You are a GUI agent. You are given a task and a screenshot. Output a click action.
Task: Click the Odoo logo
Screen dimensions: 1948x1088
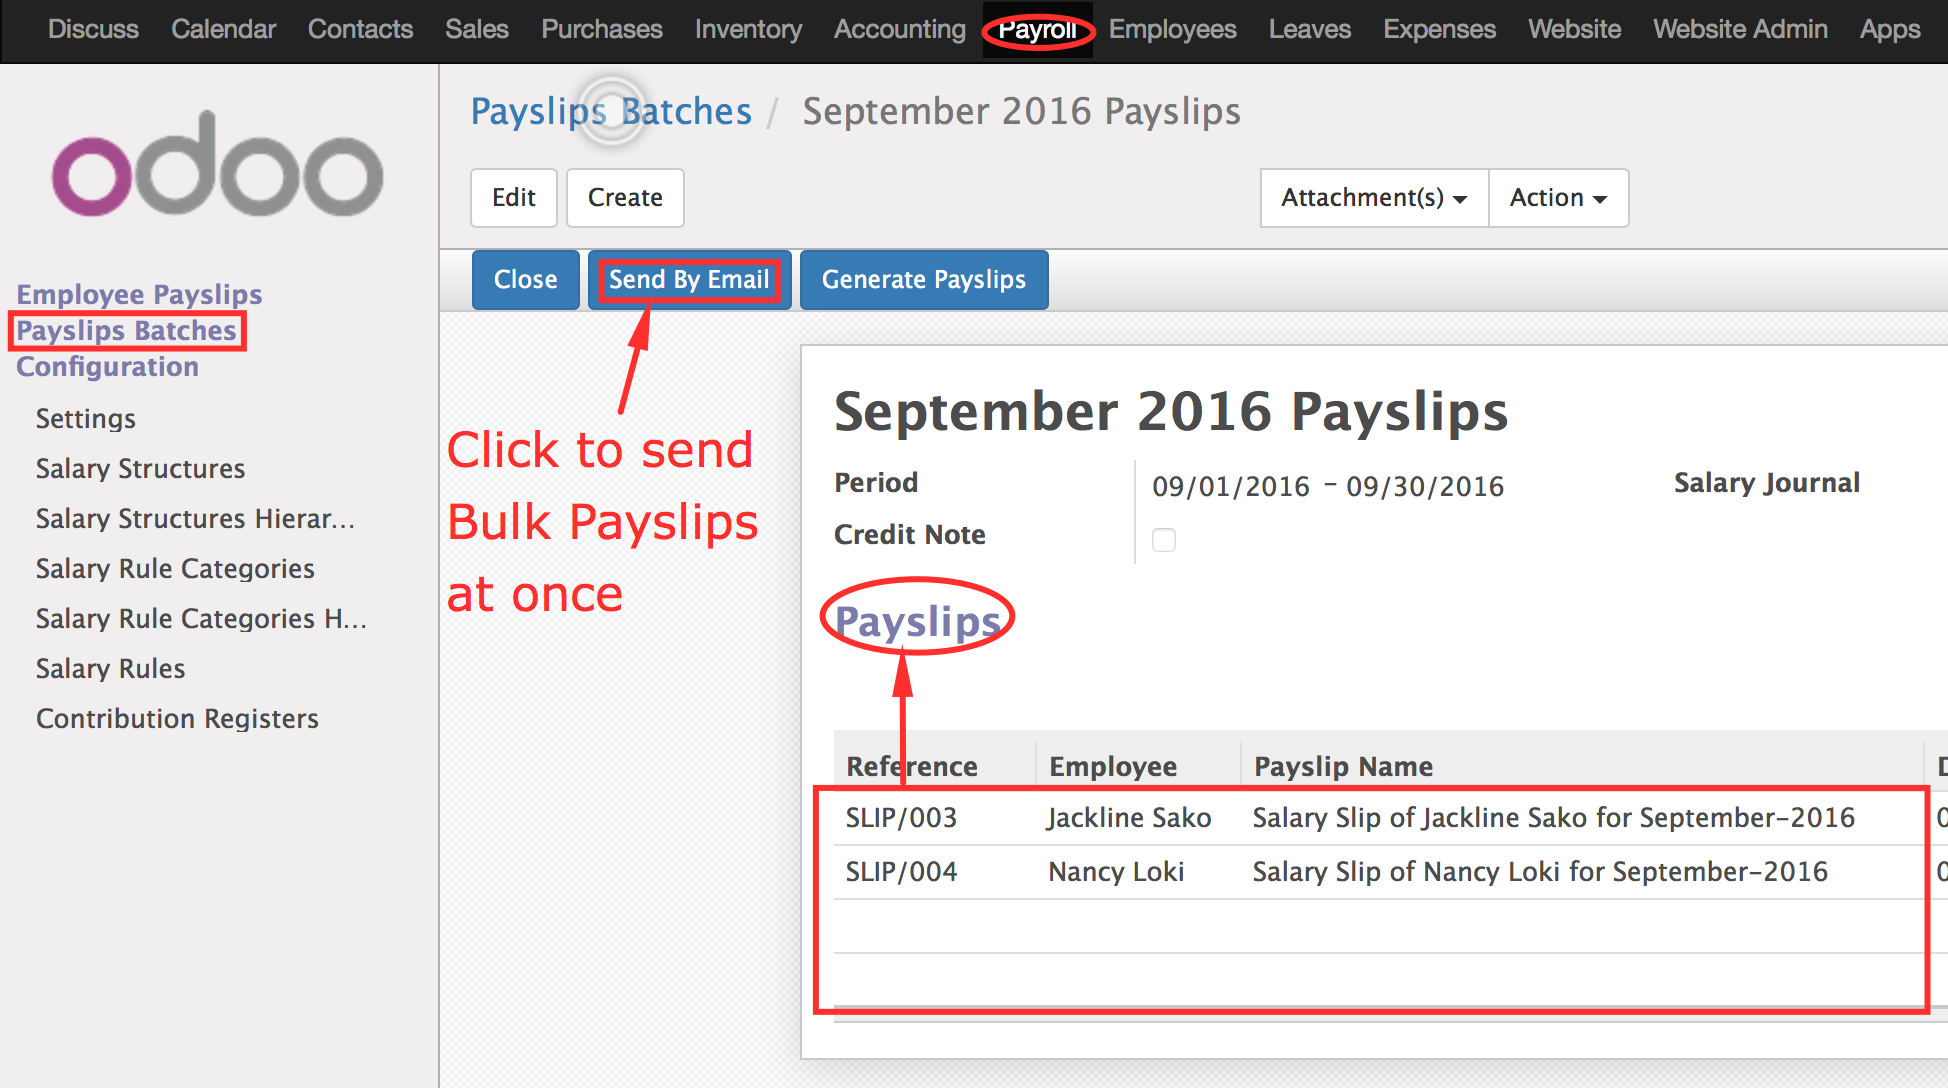(x=218, y=165)
